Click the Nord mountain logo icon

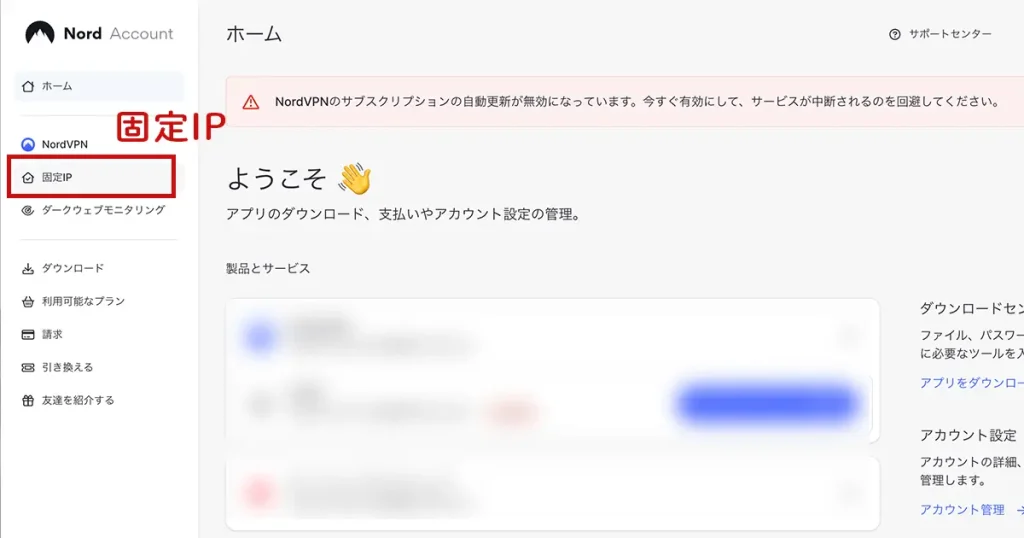click(40, 33)
